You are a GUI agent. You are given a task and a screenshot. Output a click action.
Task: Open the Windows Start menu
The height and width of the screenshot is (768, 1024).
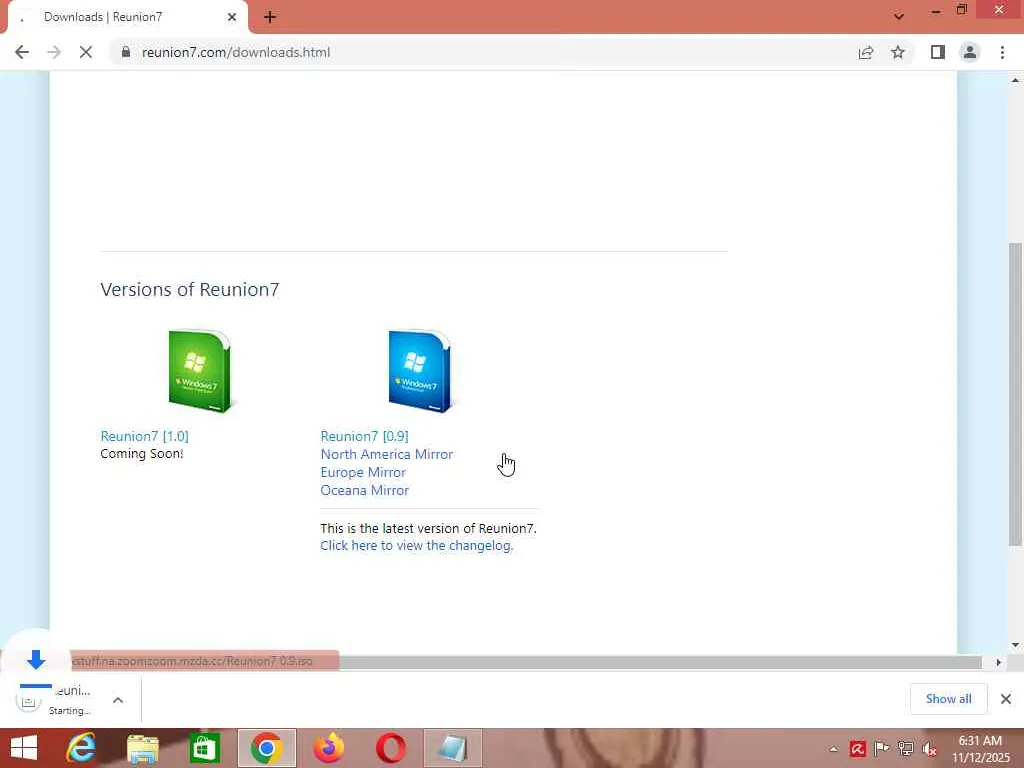(24, 748)
